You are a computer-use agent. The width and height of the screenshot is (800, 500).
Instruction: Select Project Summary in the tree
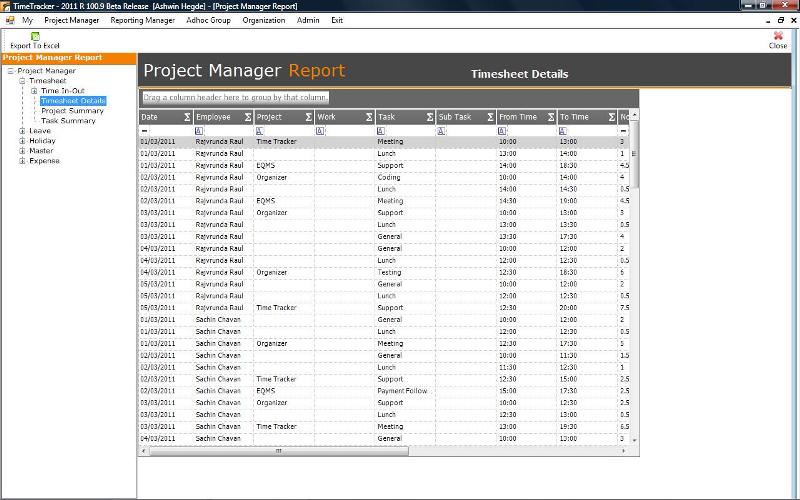pyautogui.click(x=72, y=111)
